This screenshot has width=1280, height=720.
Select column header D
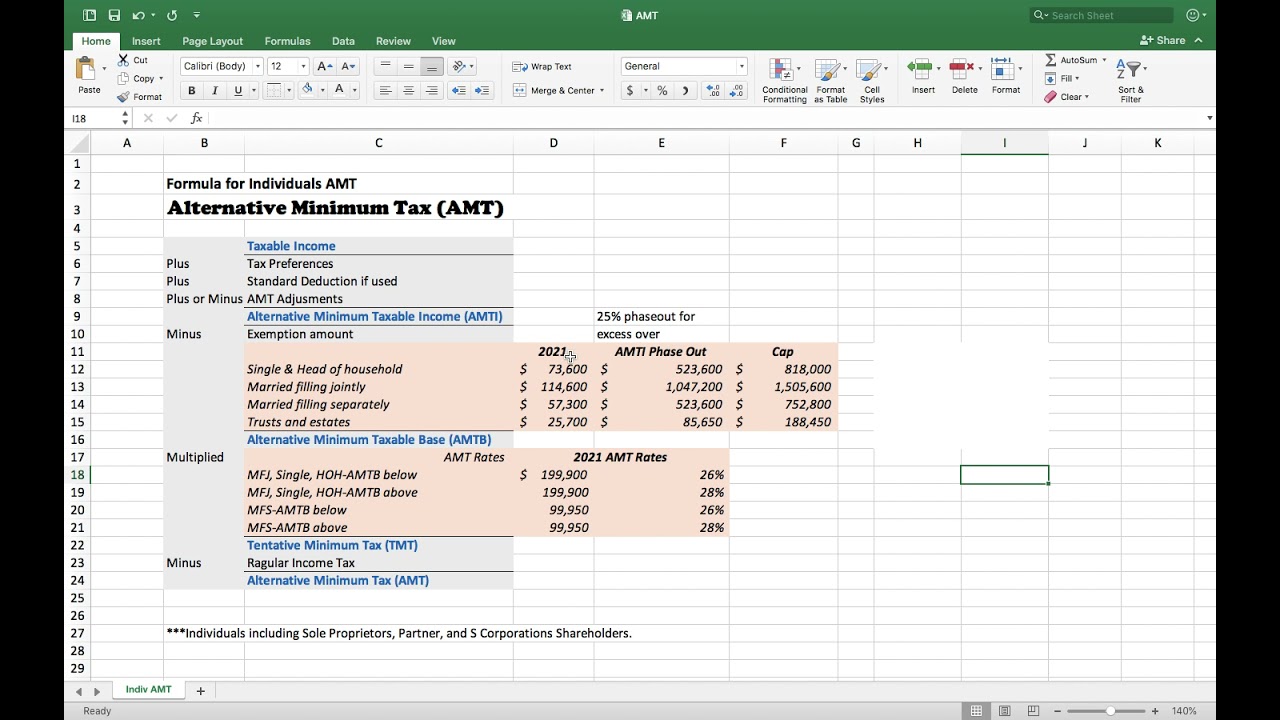pos(553,143)
